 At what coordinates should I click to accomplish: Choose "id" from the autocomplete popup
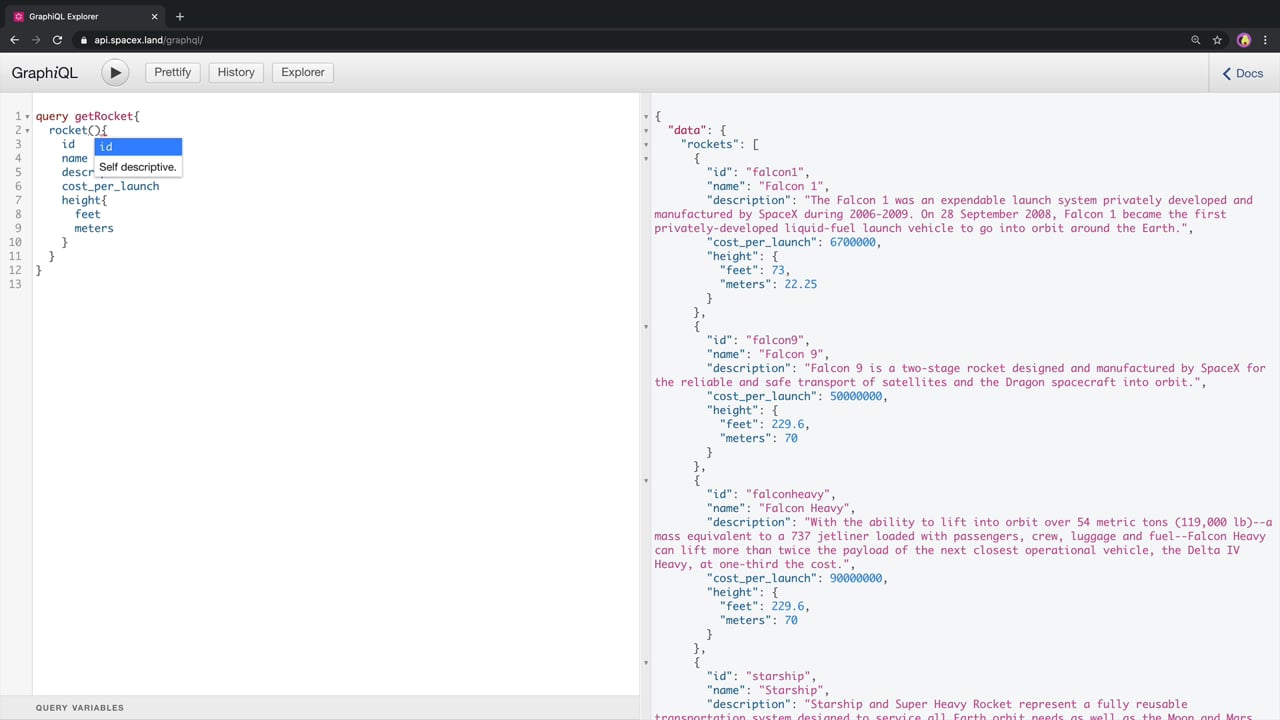click(x=138, y=147)
